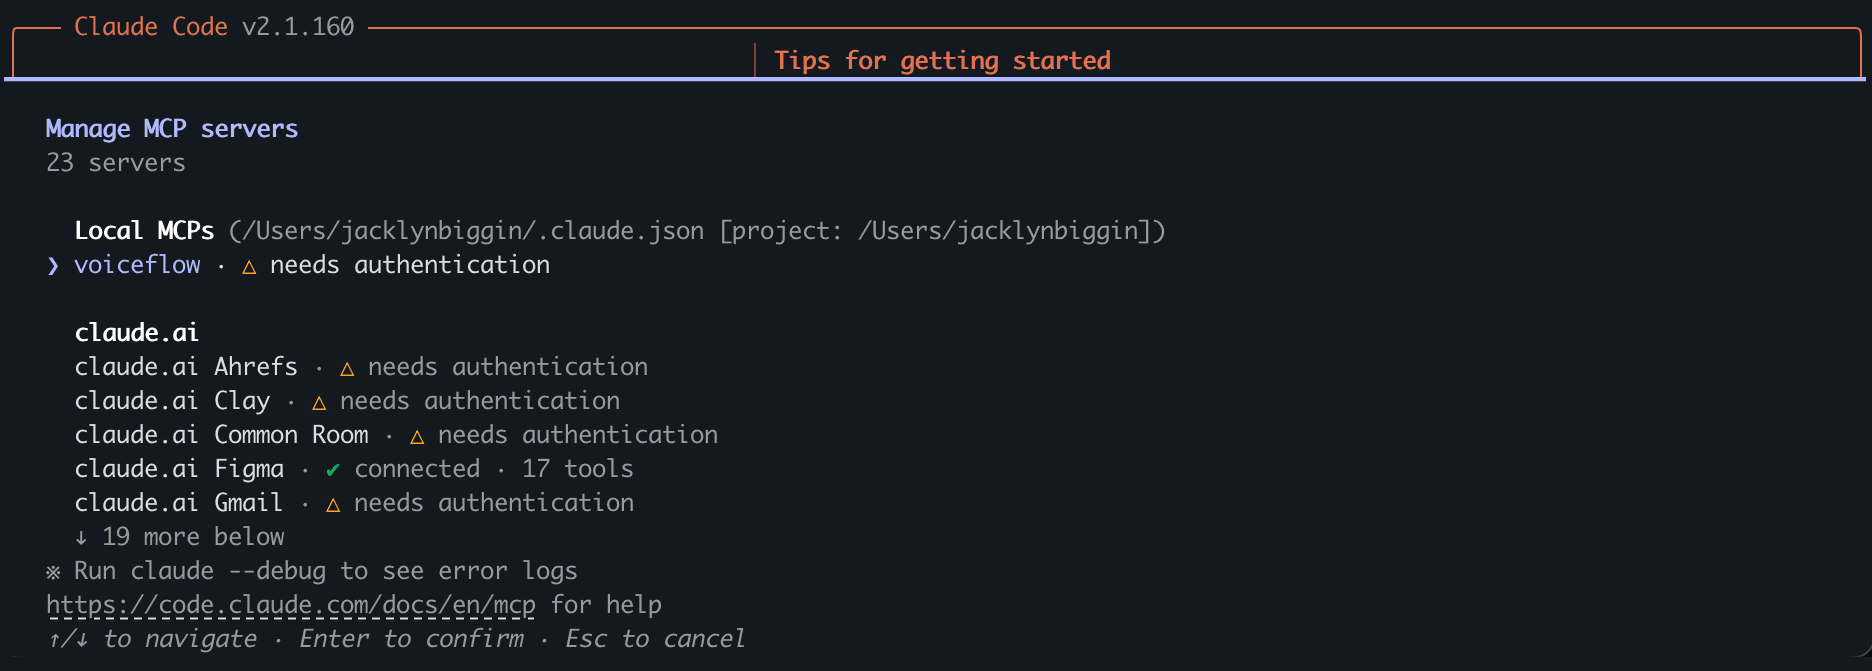
Task: Click the Tips for getting started heading
Action: [942, 61]
